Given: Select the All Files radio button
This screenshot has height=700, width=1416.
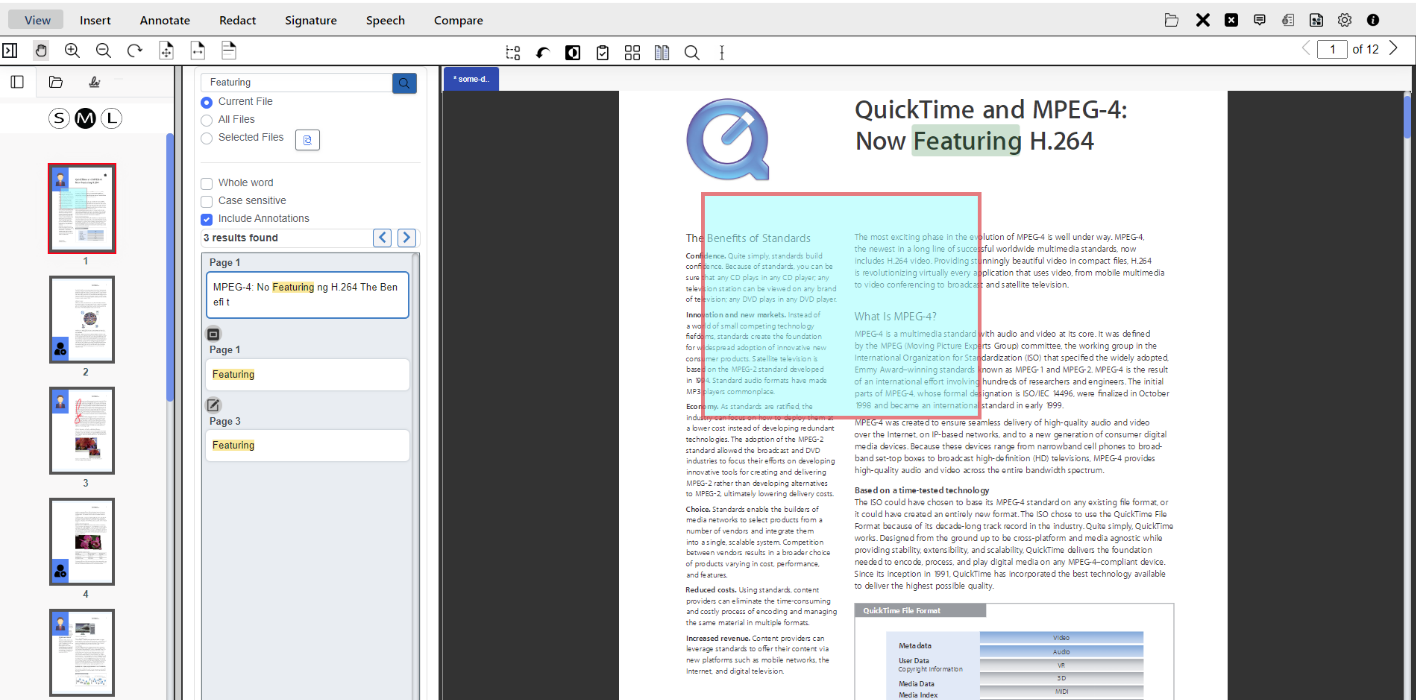Looking at the screenshot, I should [207, 120].
